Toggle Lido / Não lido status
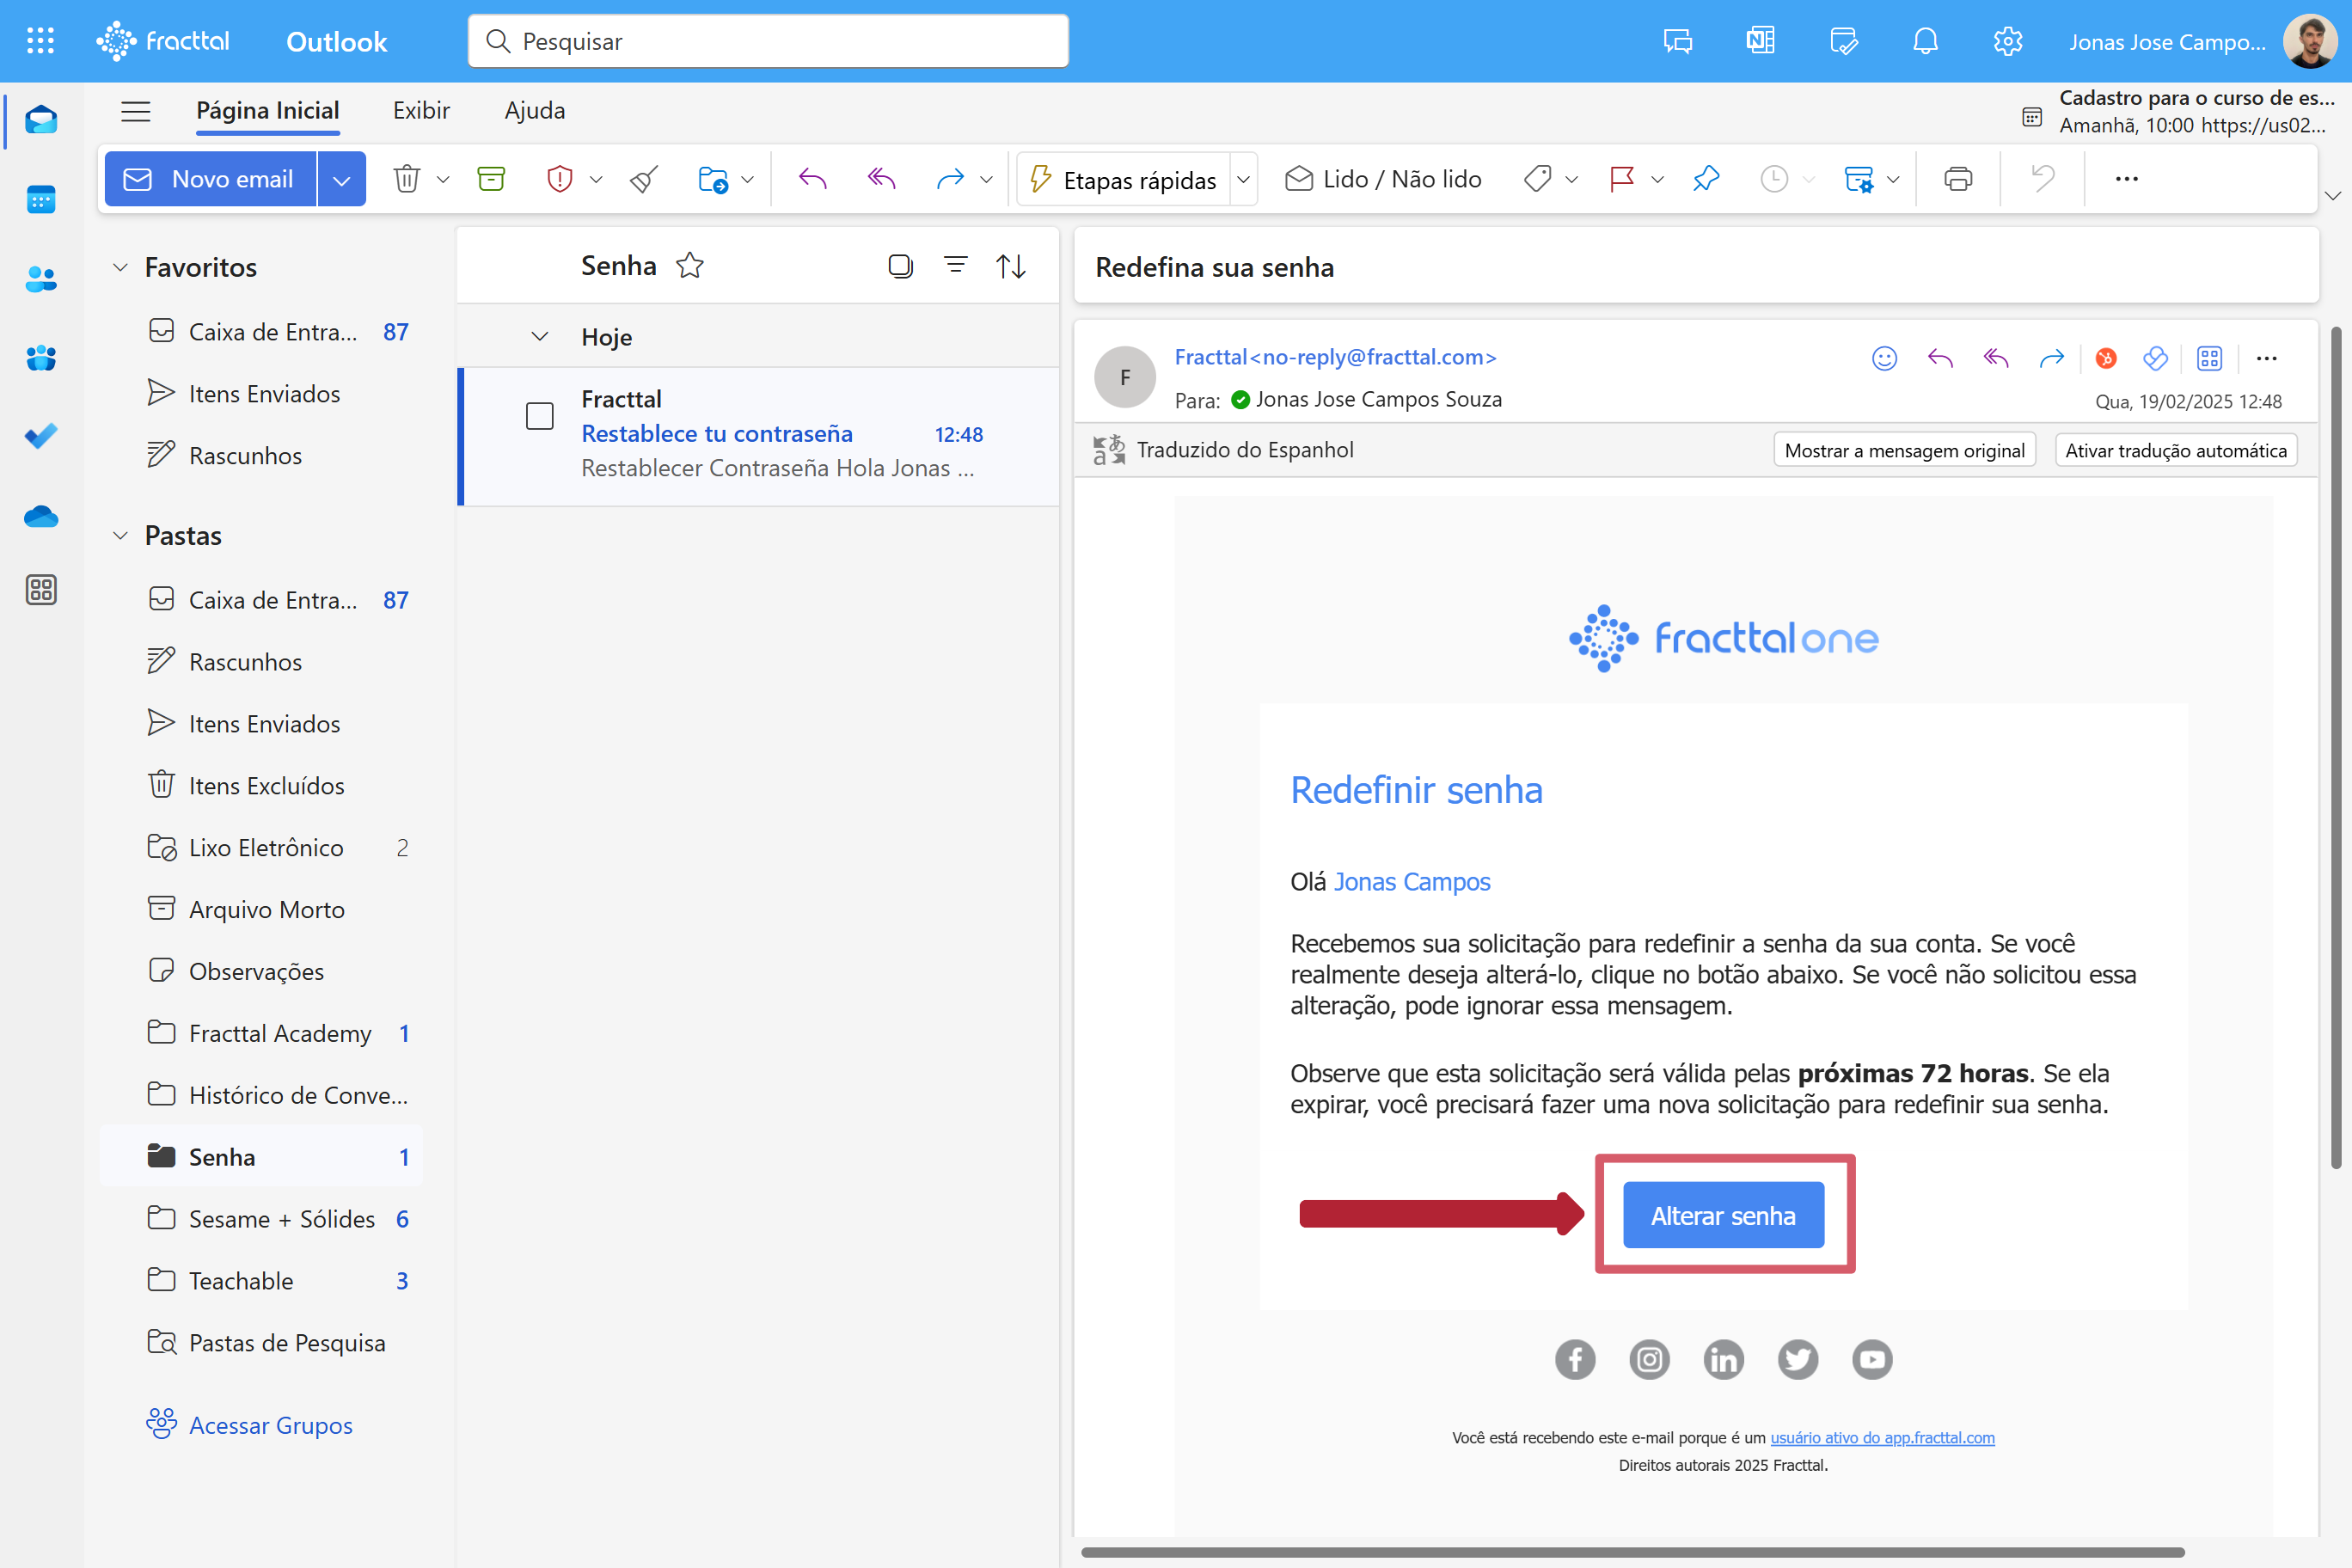The height and width of the screenshot is (1568, 2352). (x=1383, y=179)
